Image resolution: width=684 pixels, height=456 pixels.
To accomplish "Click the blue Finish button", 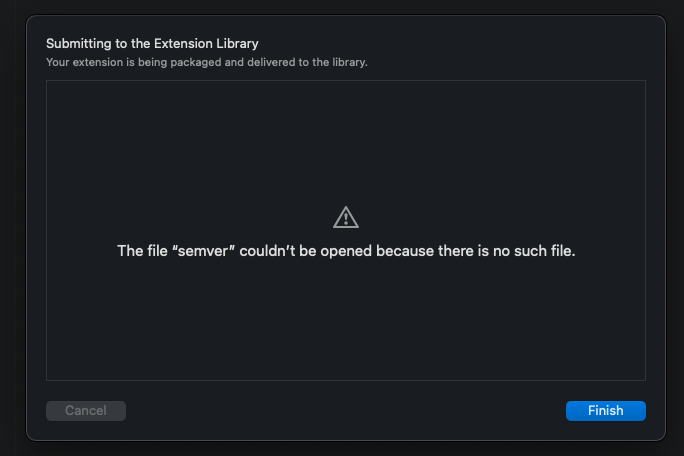I will coord(605,411).
